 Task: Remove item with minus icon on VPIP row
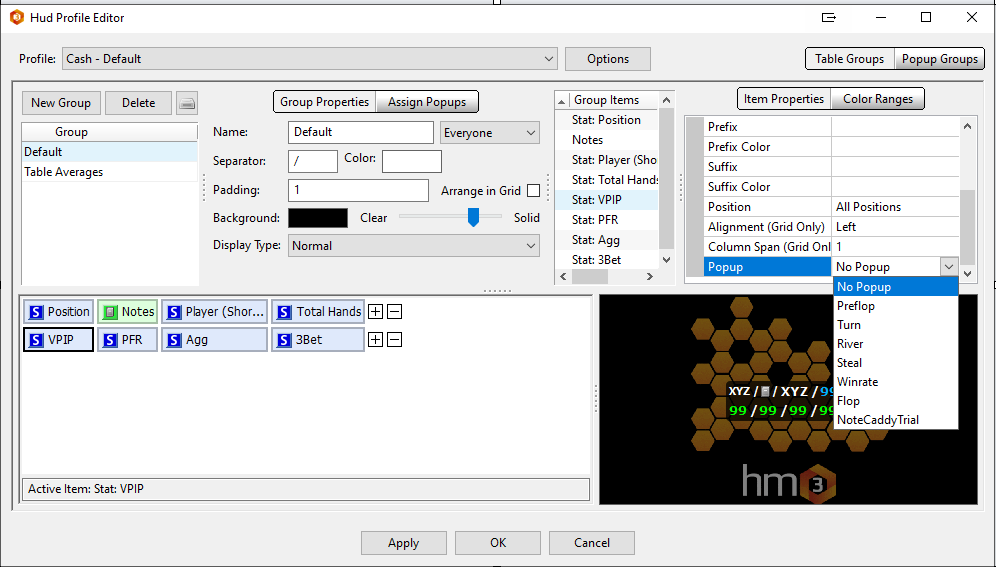[x=394, y=340]
